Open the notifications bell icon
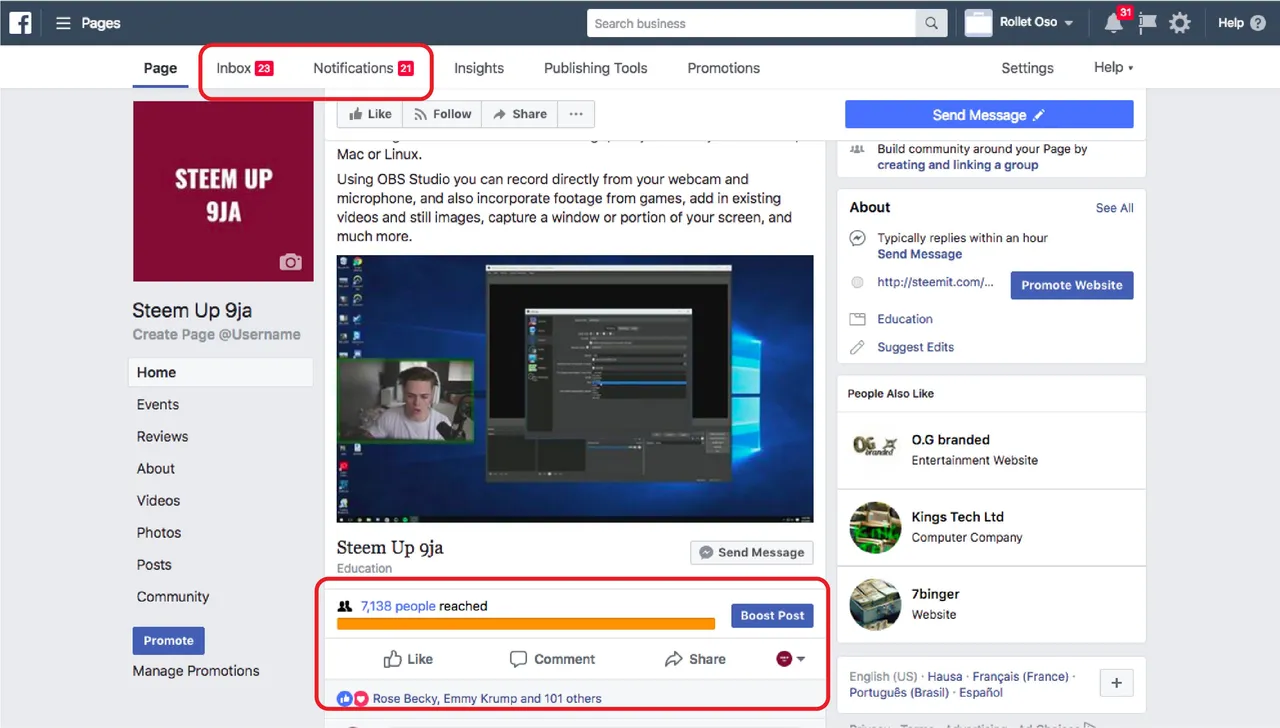 [x=1113, y=23]
